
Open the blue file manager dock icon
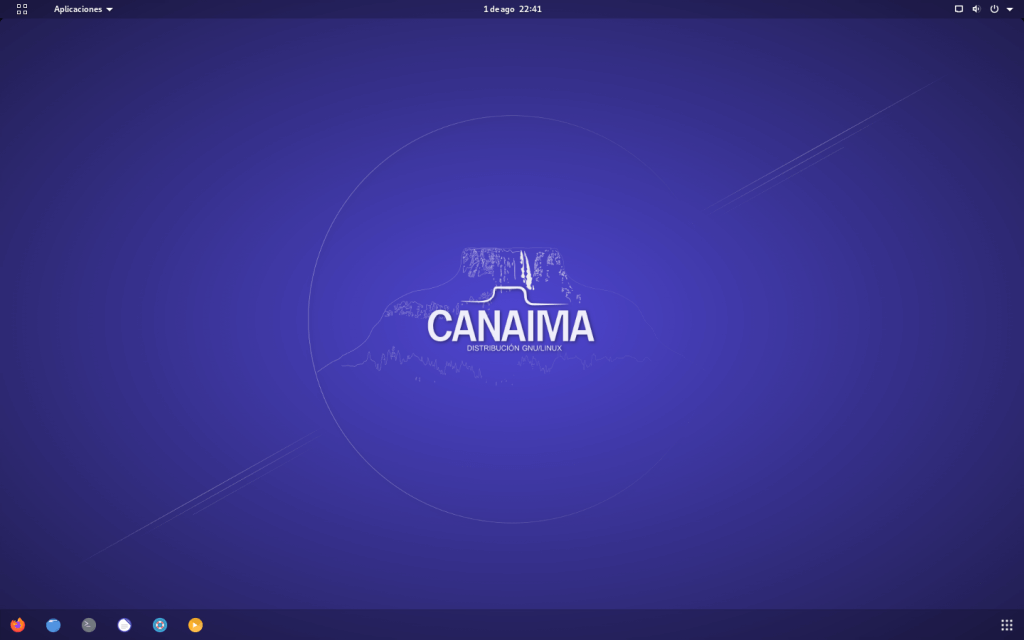pos(54,625)
